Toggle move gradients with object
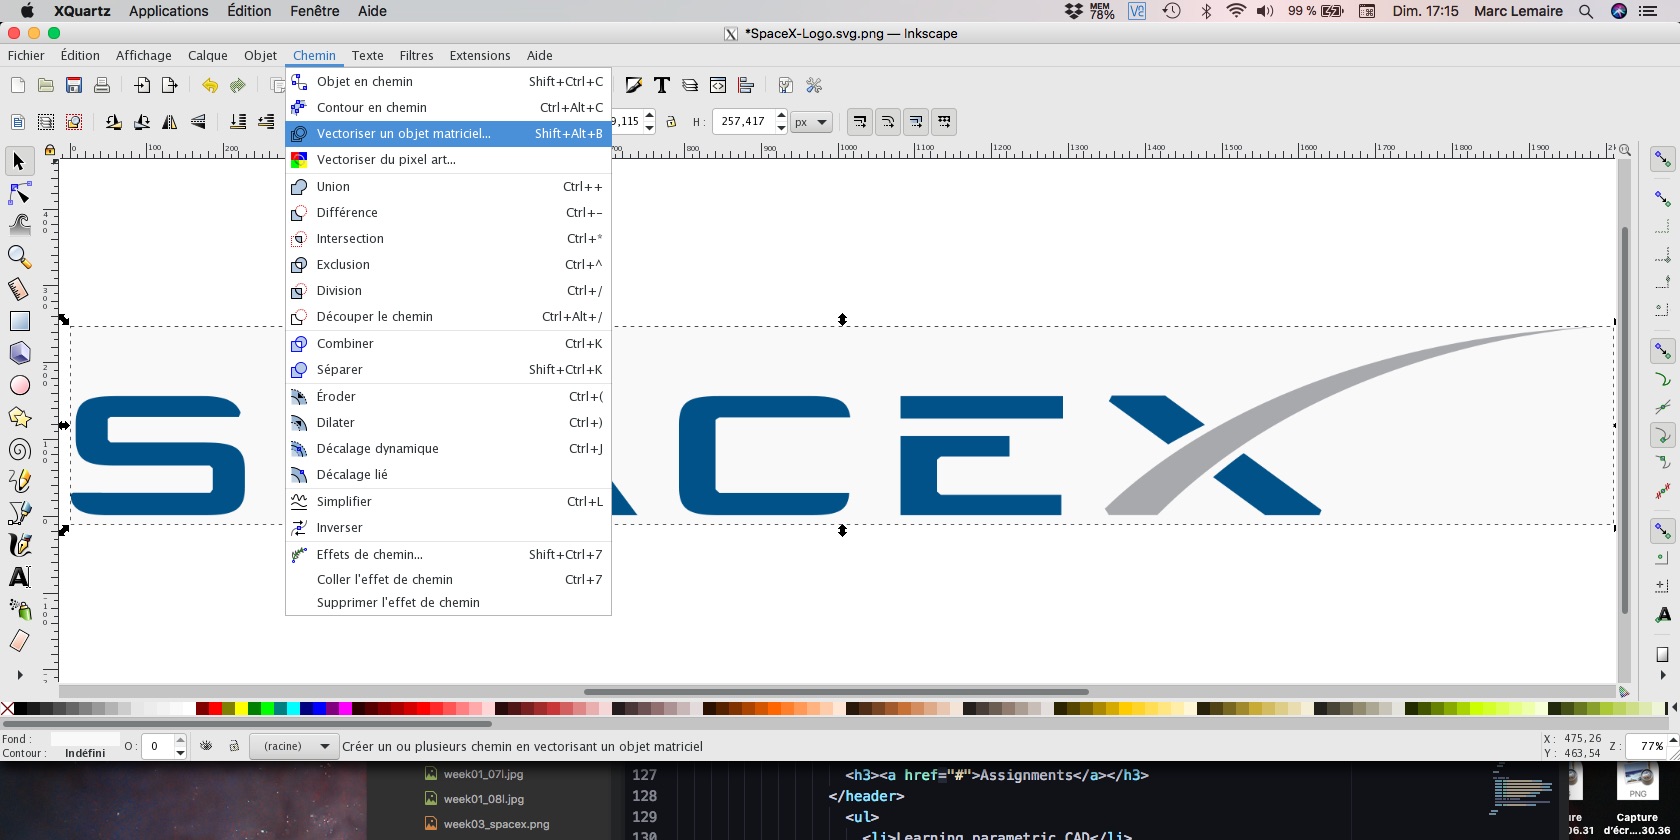This screenshot has height=840, width=1680. click(915, 122)
